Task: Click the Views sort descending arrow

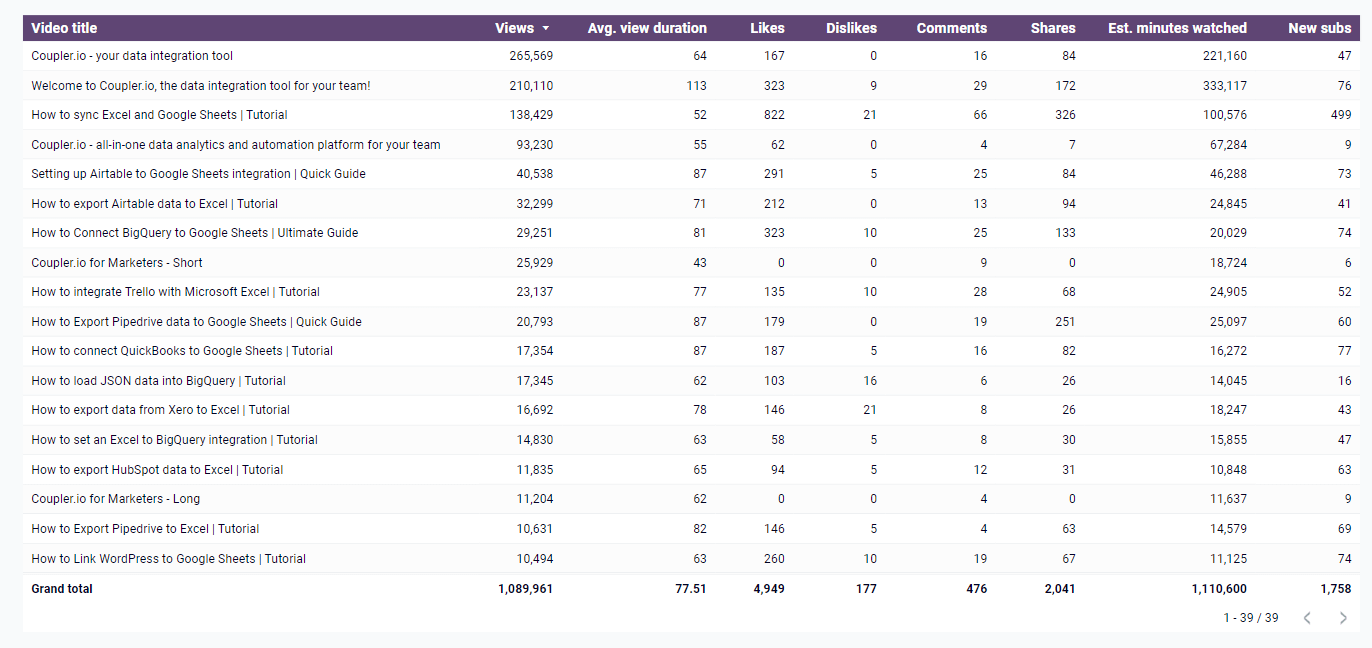Action: [x=545, y=28]
